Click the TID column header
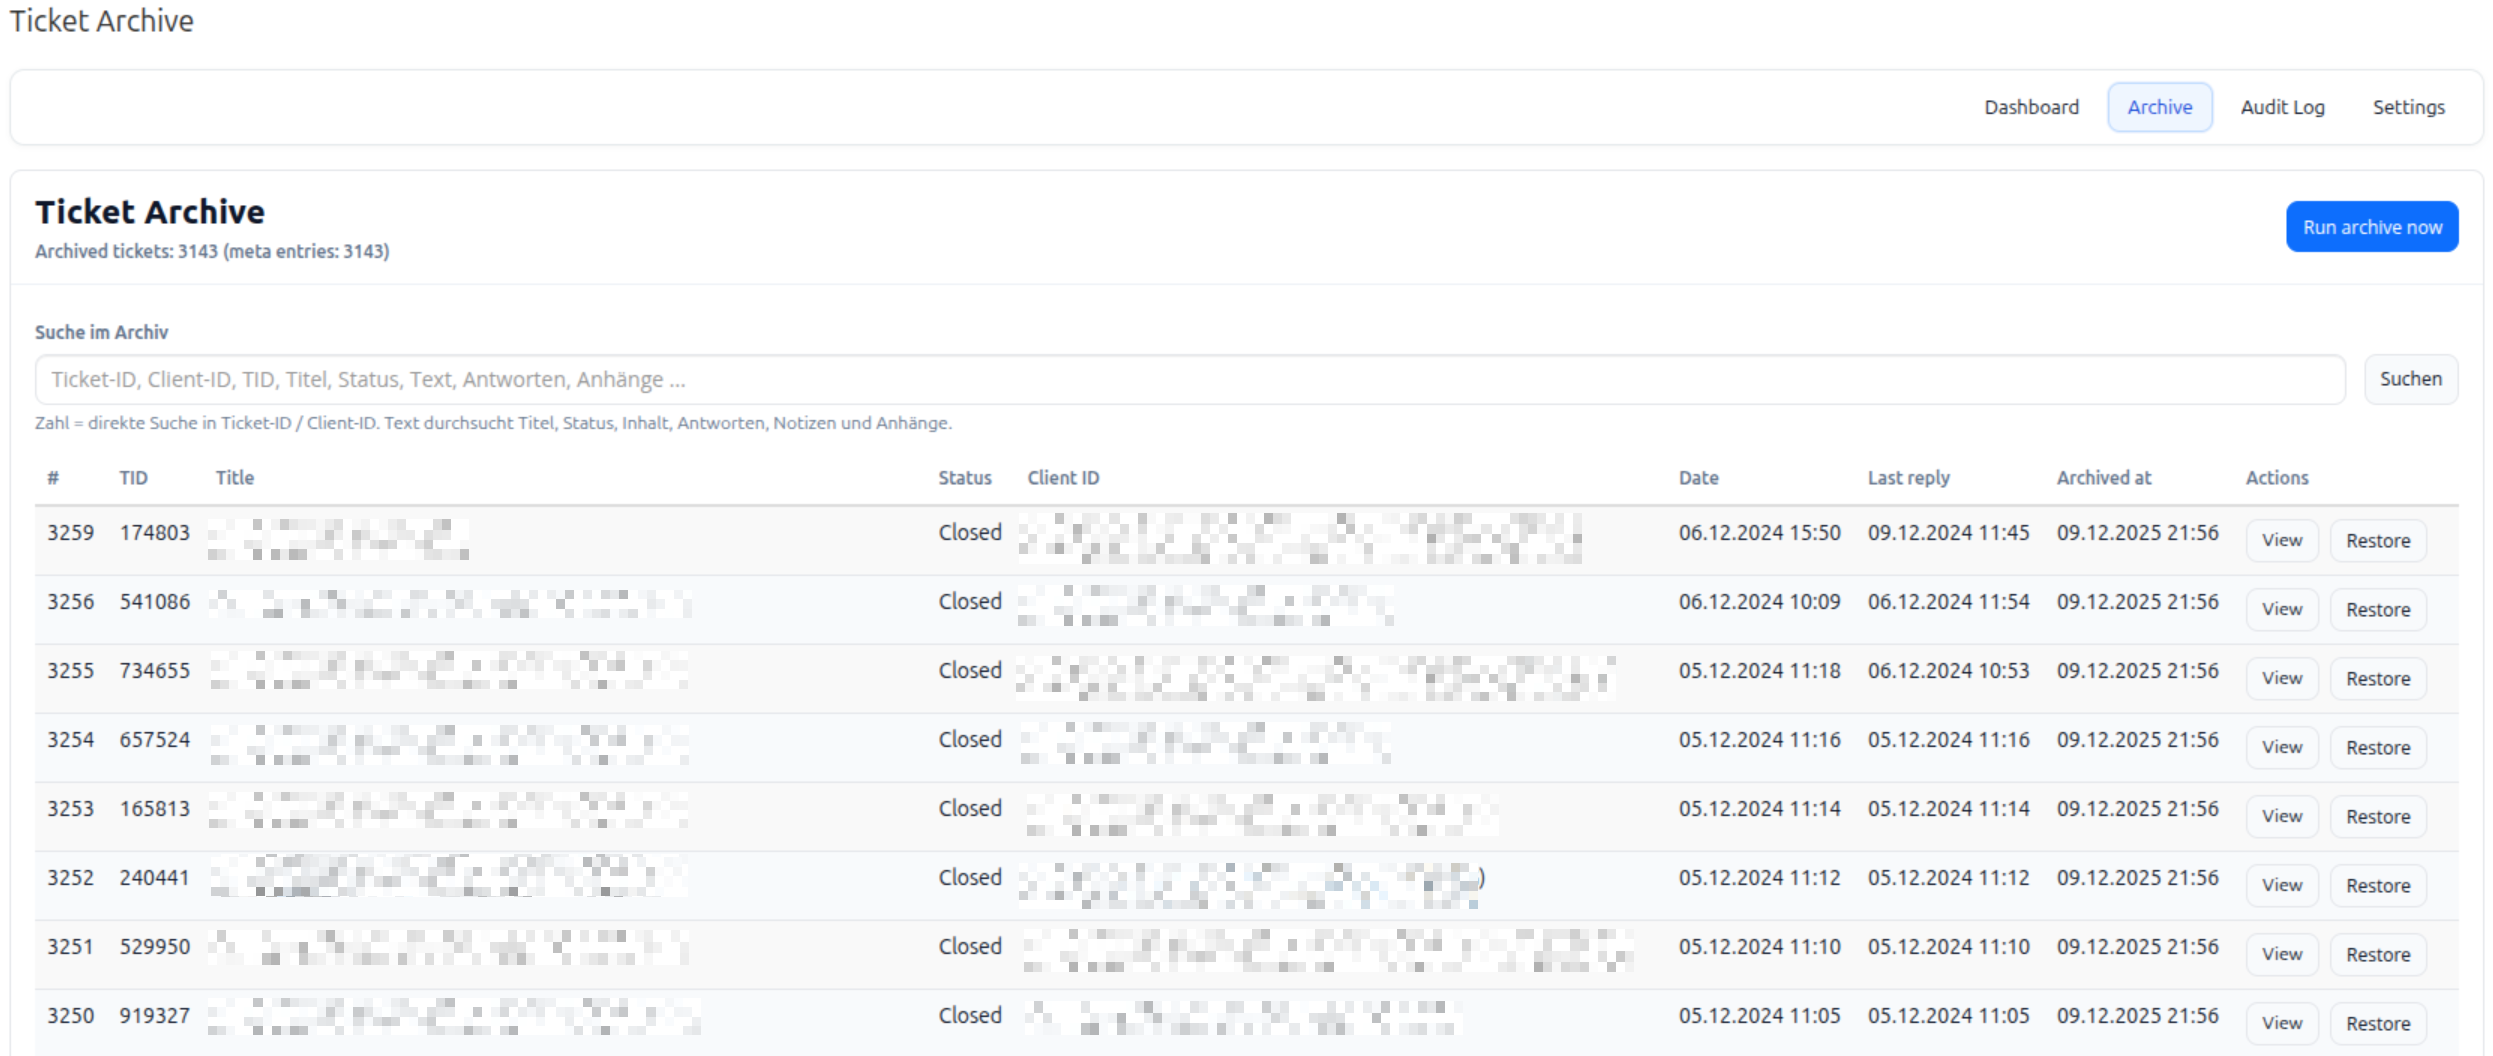2493x1056 pixels. pos(133,478)
